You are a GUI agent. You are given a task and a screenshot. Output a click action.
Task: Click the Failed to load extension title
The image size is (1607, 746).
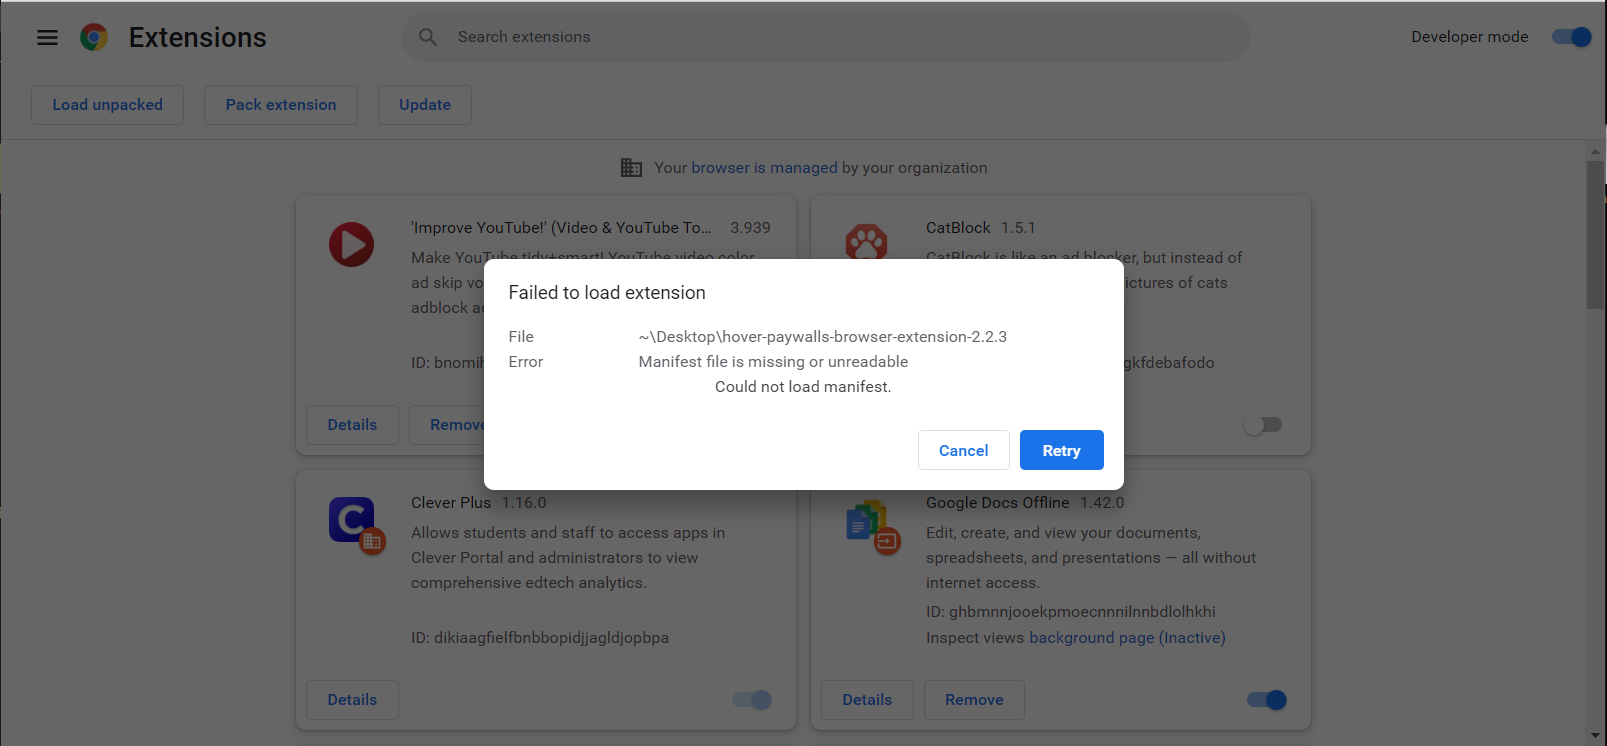click(x=607, y=293)
